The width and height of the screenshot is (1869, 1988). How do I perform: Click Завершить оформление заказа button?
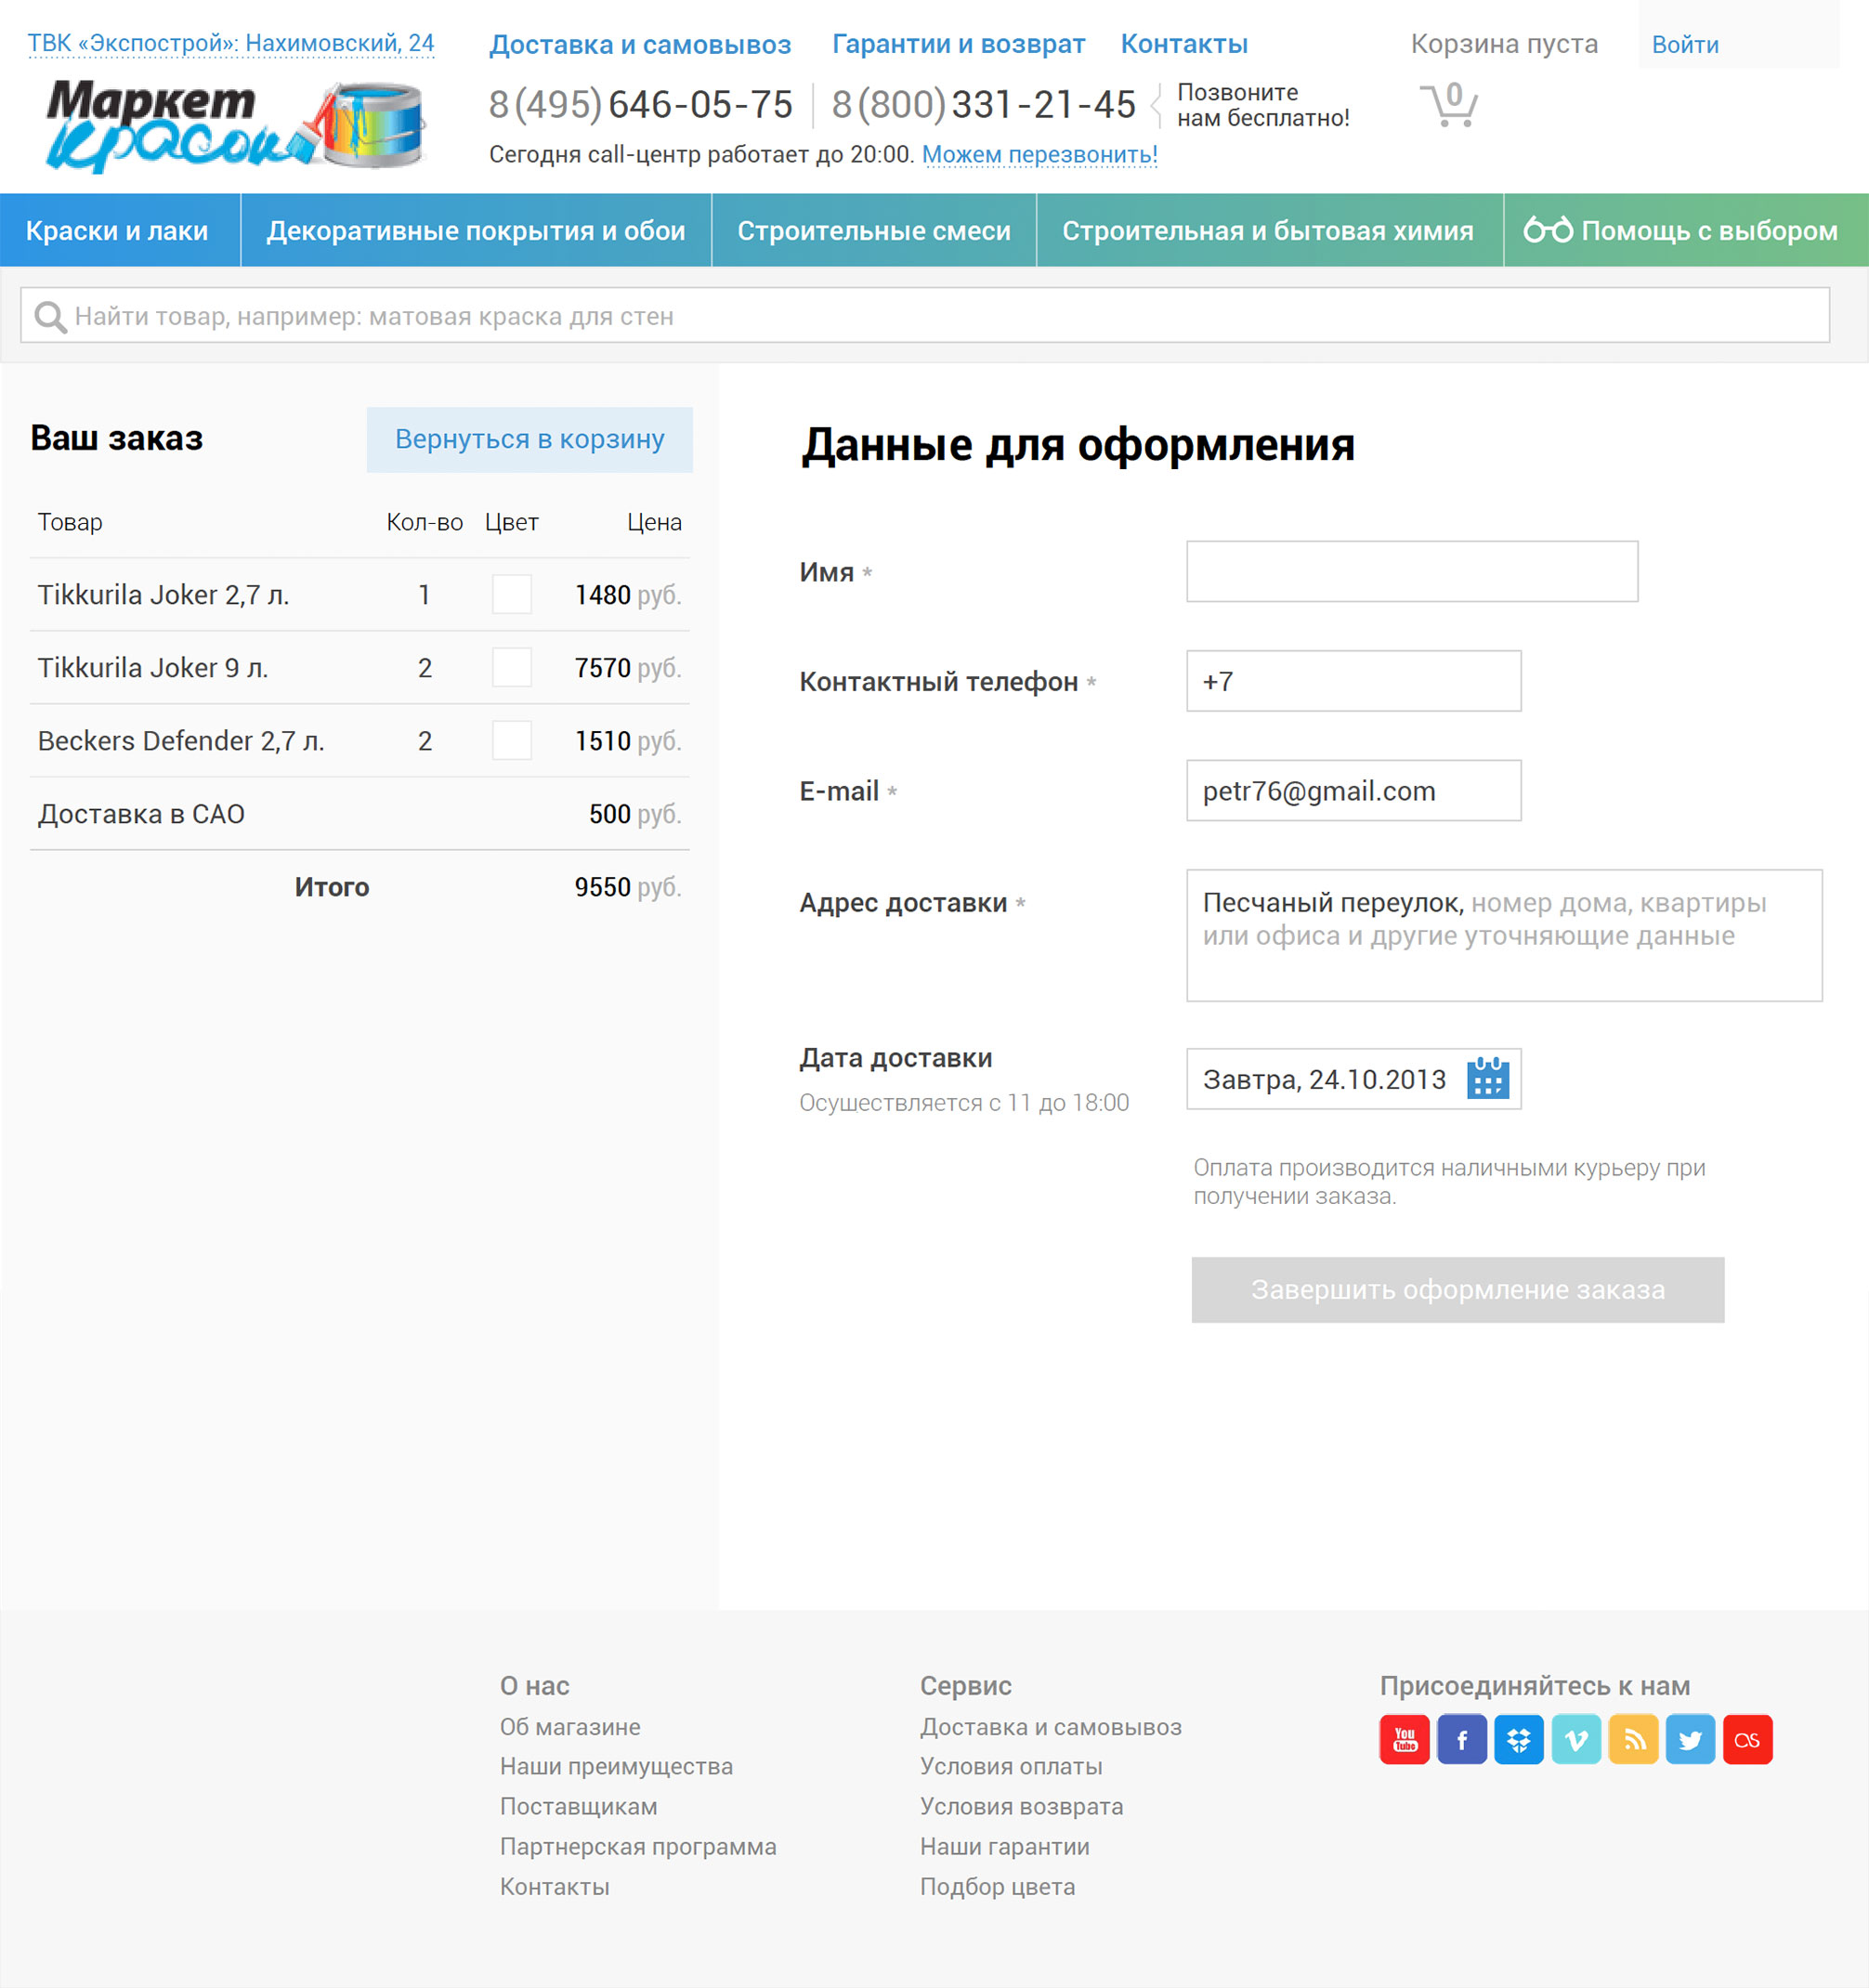pos(1457,1289)
